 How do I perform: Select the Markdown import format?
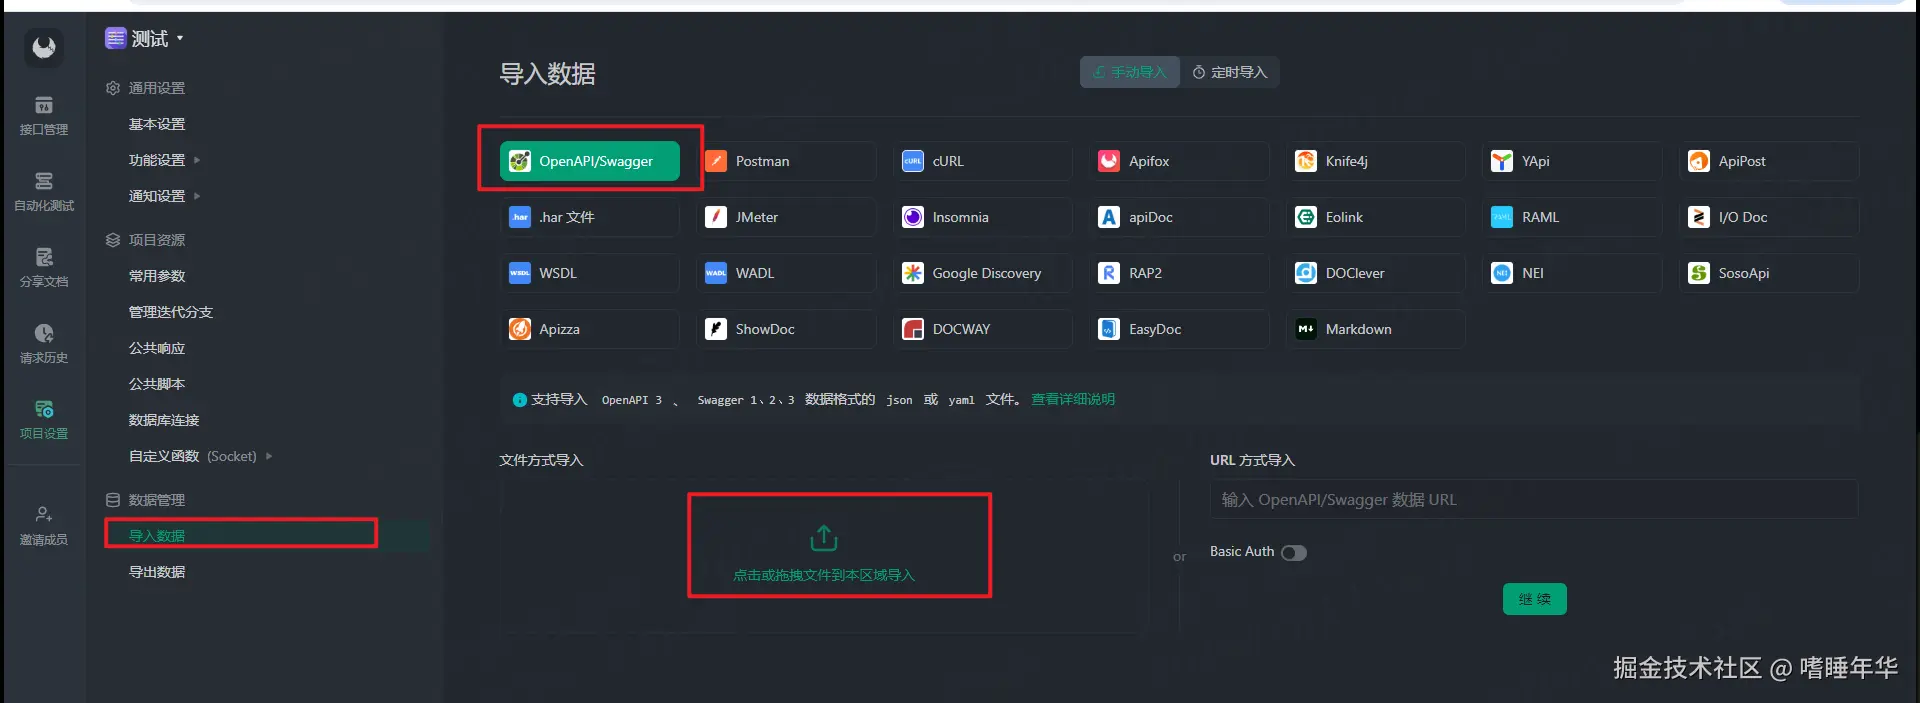click(x=1376, y=329)
